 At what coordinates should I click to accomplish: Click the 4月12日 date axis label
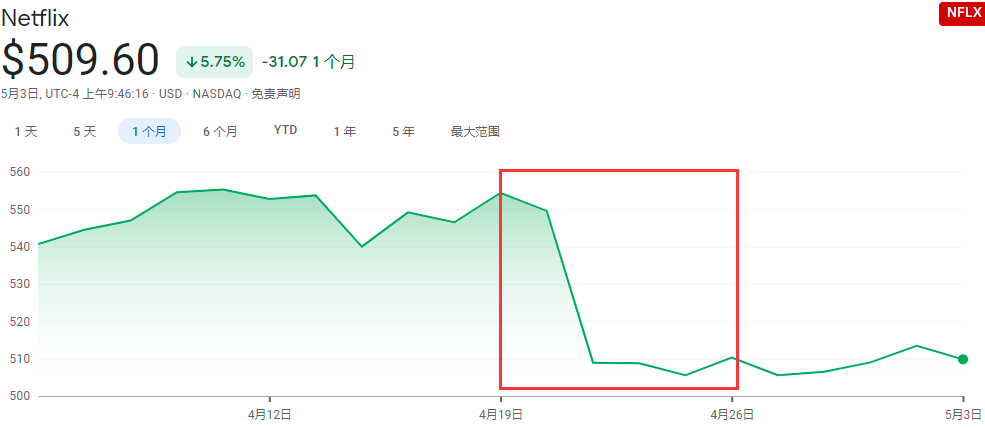pos(270,413)
